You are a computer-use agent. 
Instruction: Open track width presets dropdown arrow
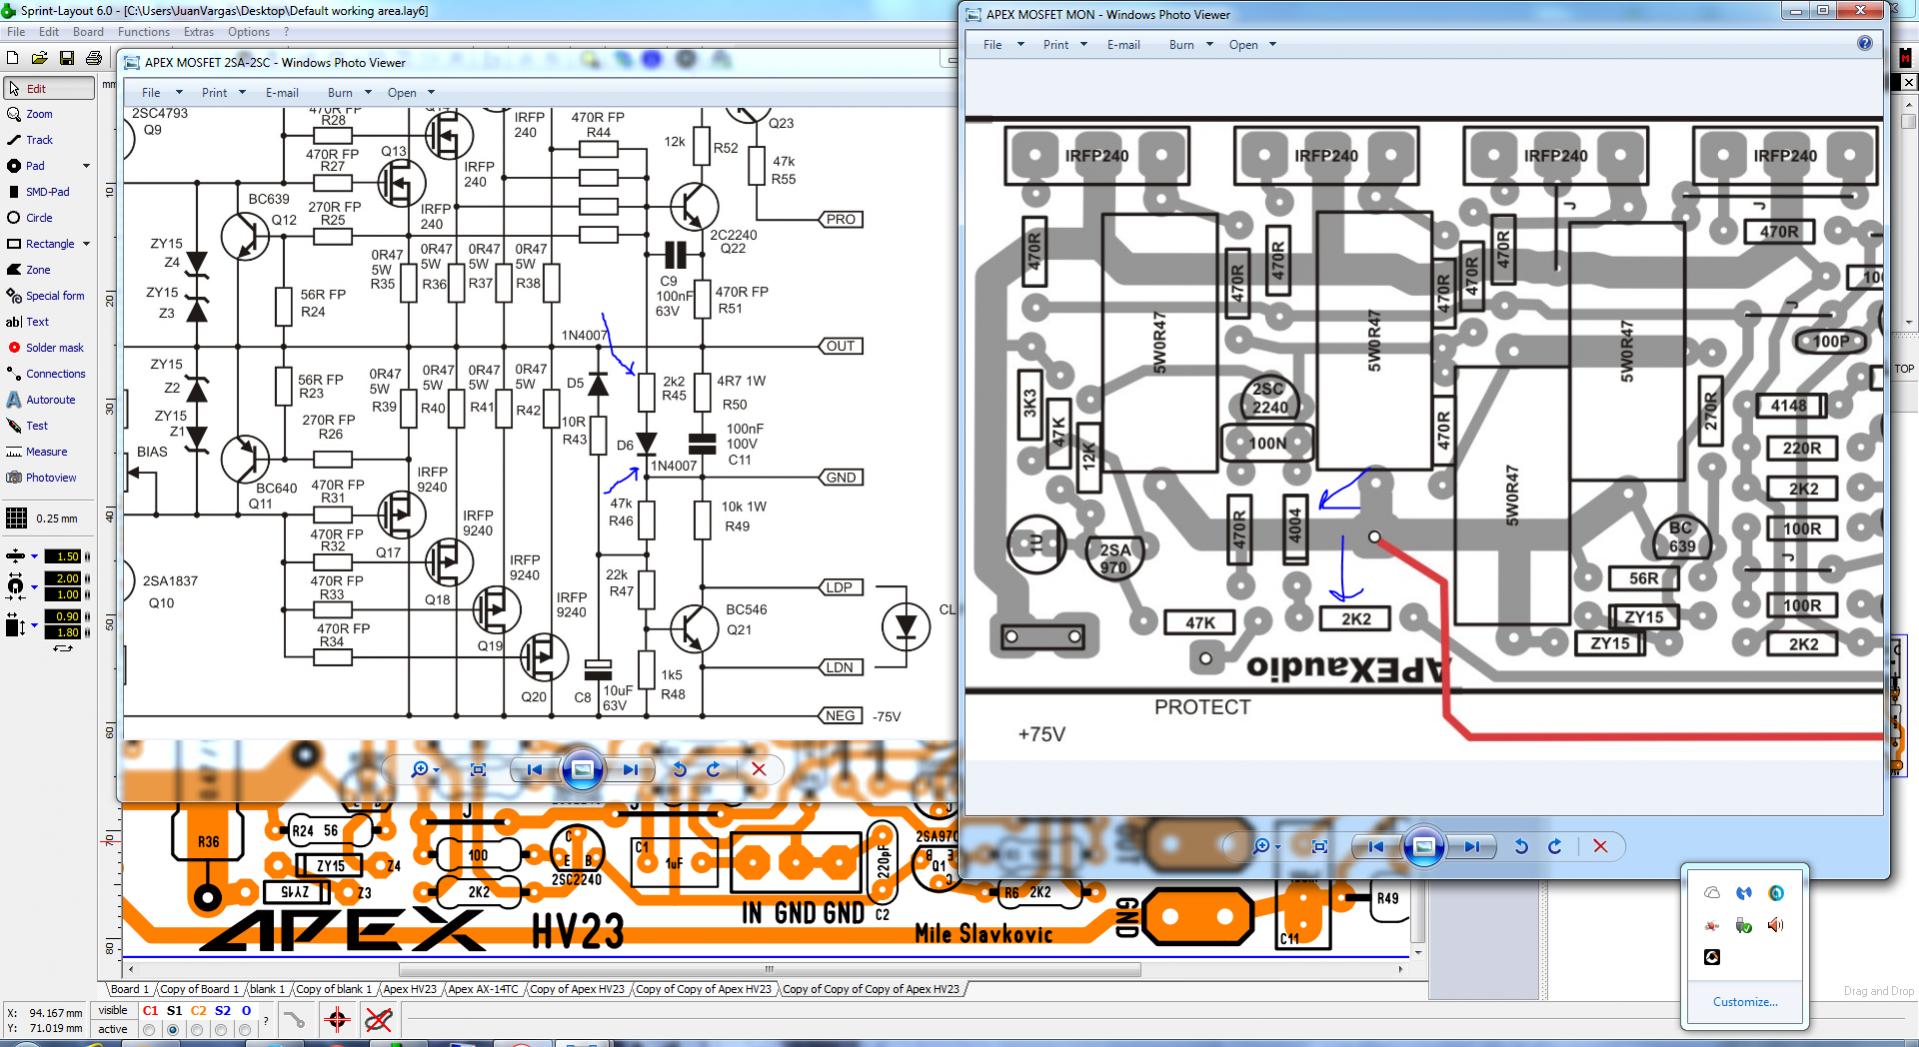click(34, 556)
